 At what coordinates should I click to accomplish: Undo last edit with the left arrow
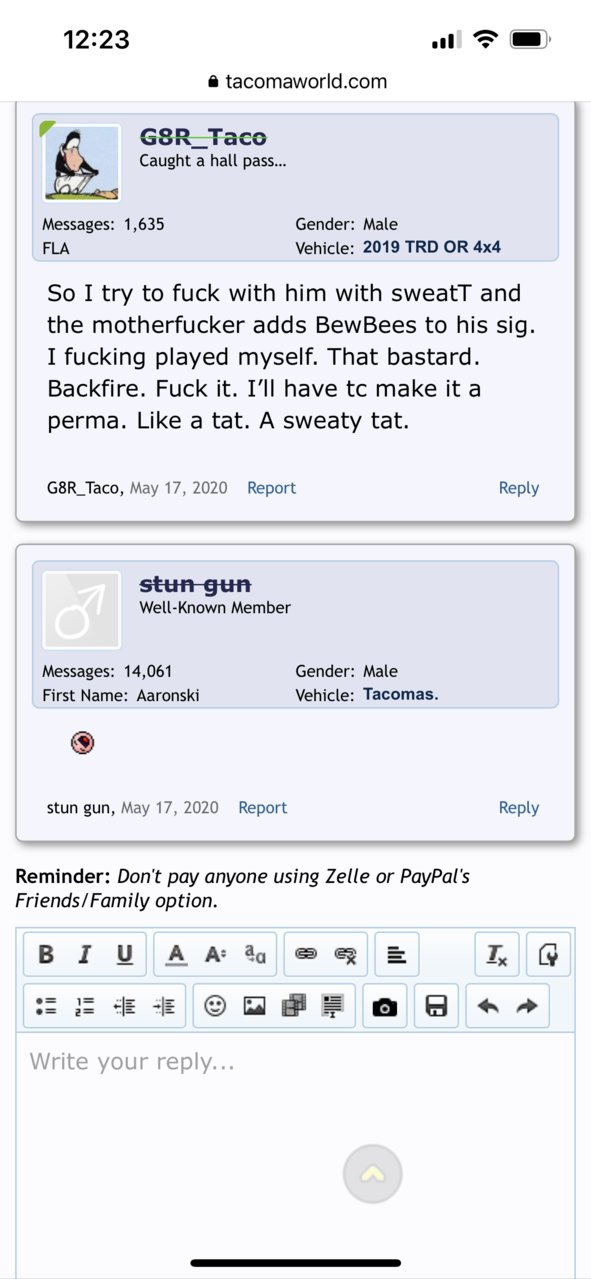pos(488,1007)
